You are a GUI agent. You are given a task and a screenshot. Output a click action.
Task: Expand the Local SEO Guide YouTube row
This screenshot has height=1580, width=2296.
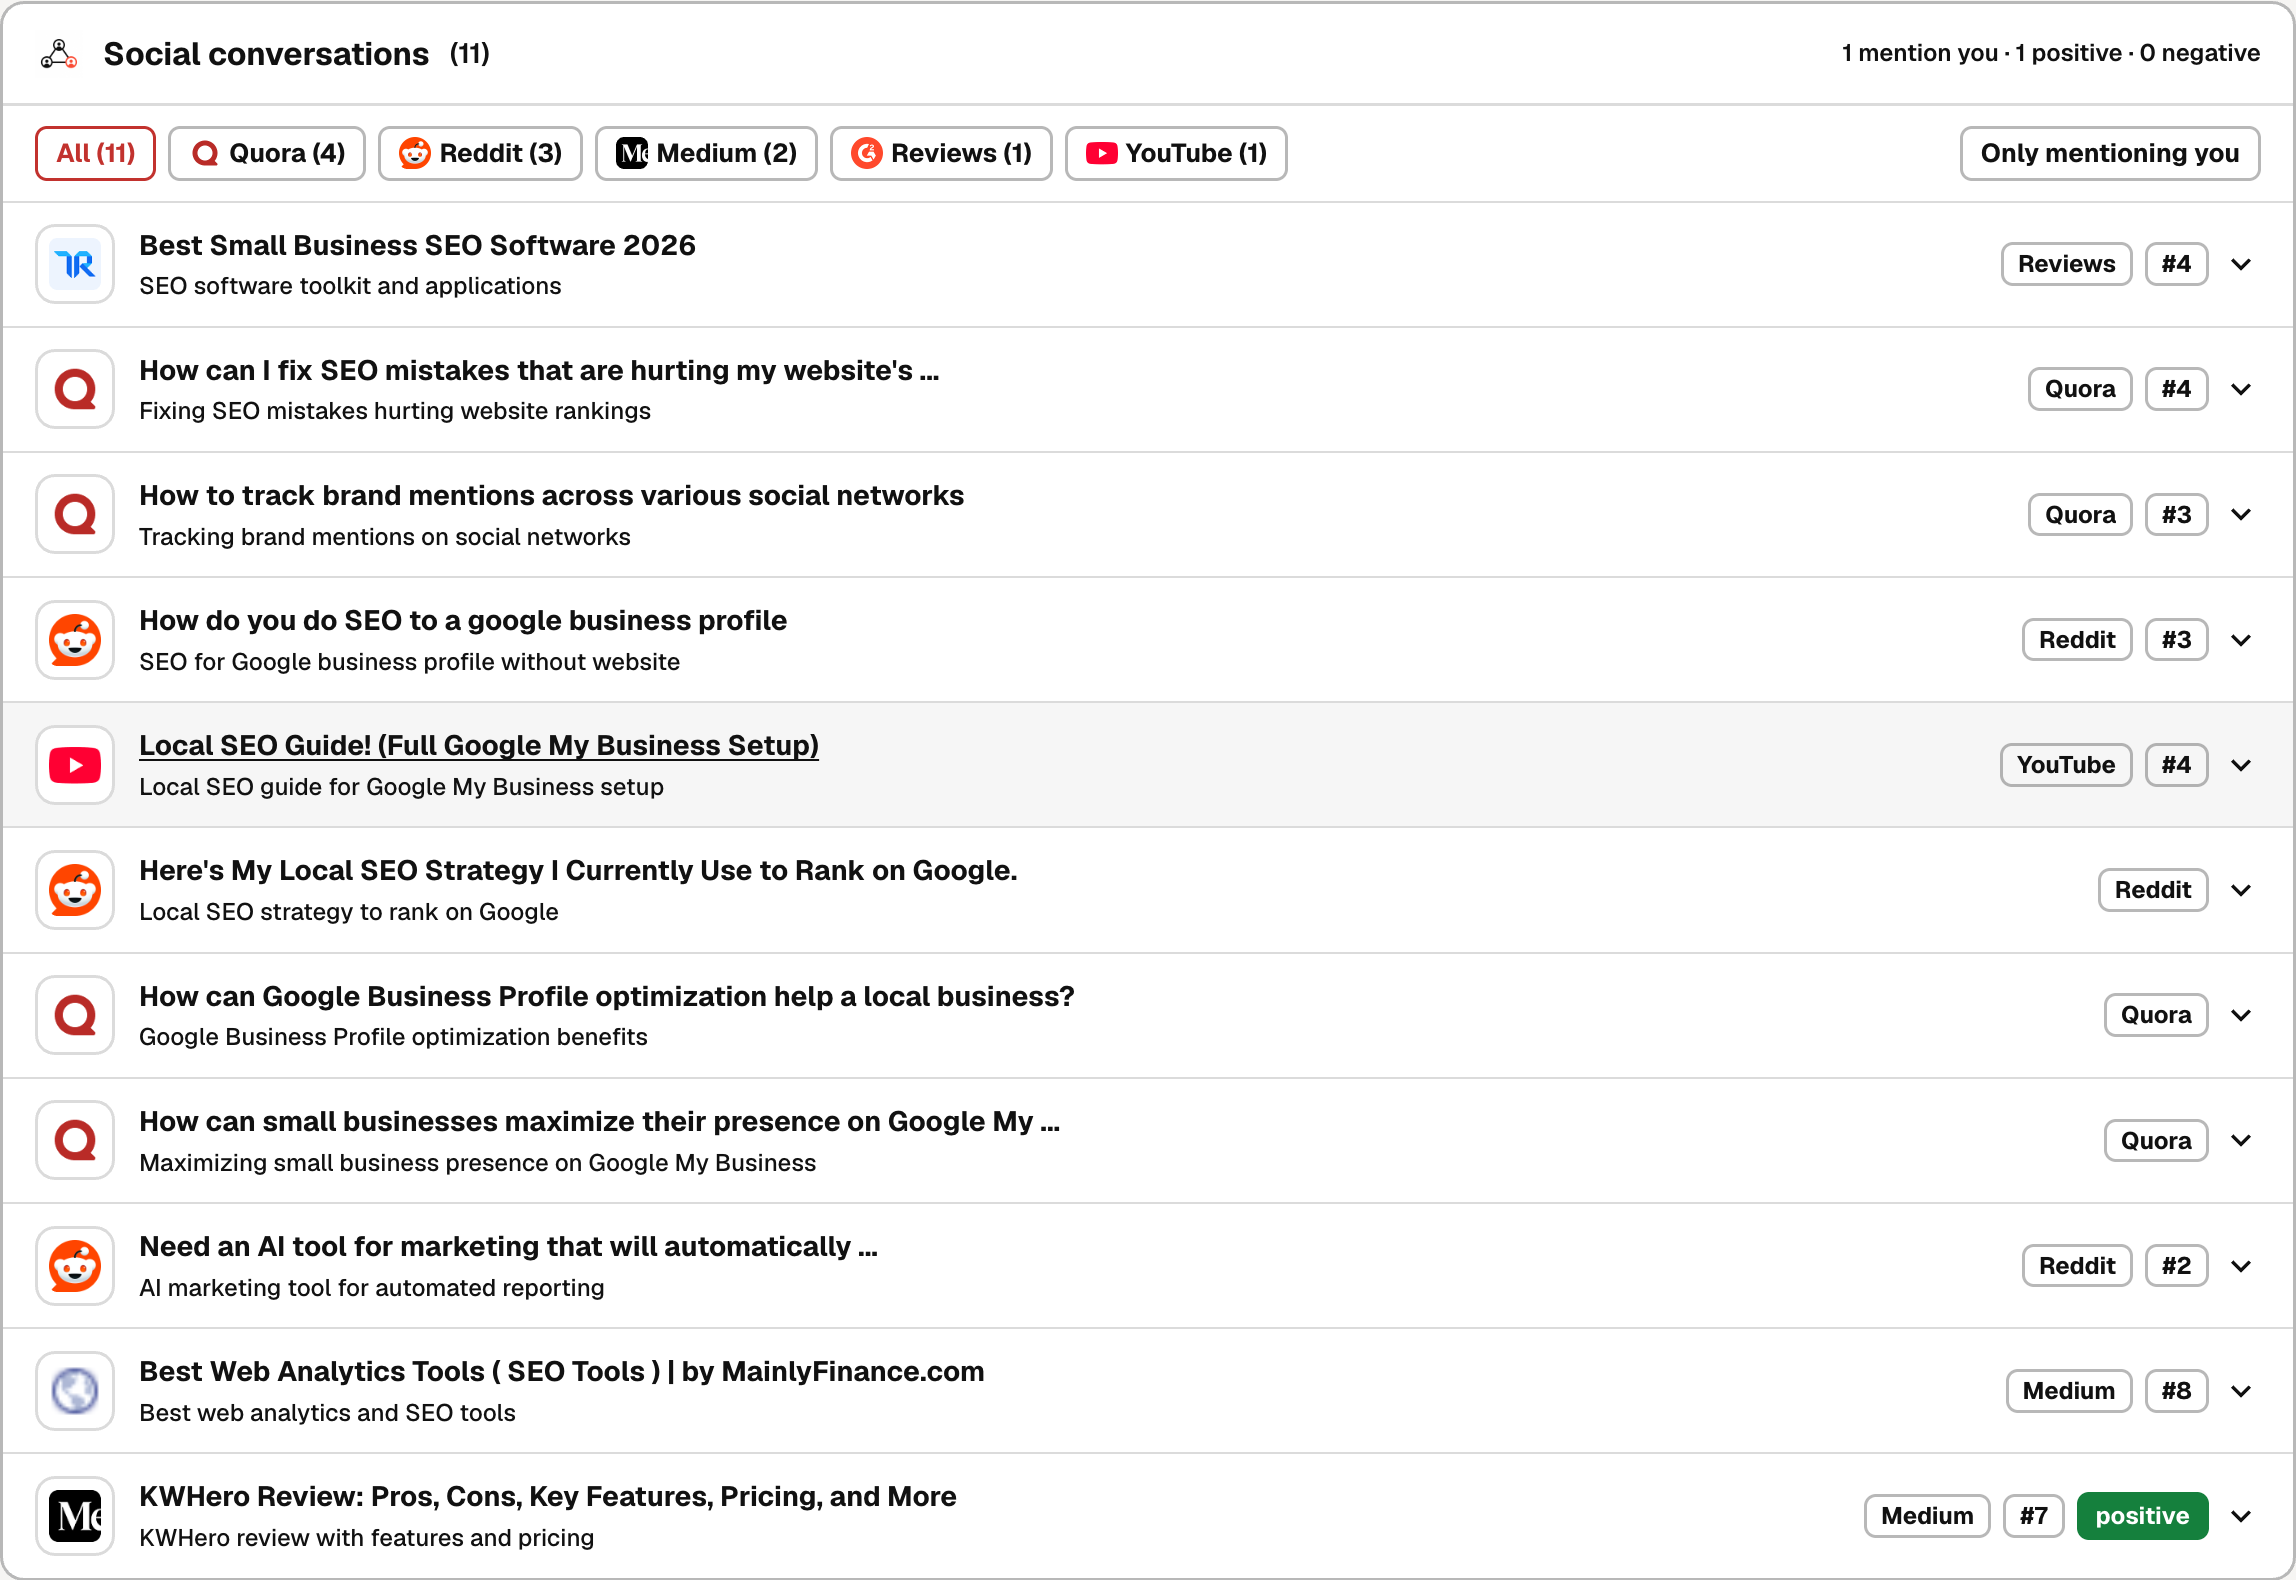click(2241, 765)
